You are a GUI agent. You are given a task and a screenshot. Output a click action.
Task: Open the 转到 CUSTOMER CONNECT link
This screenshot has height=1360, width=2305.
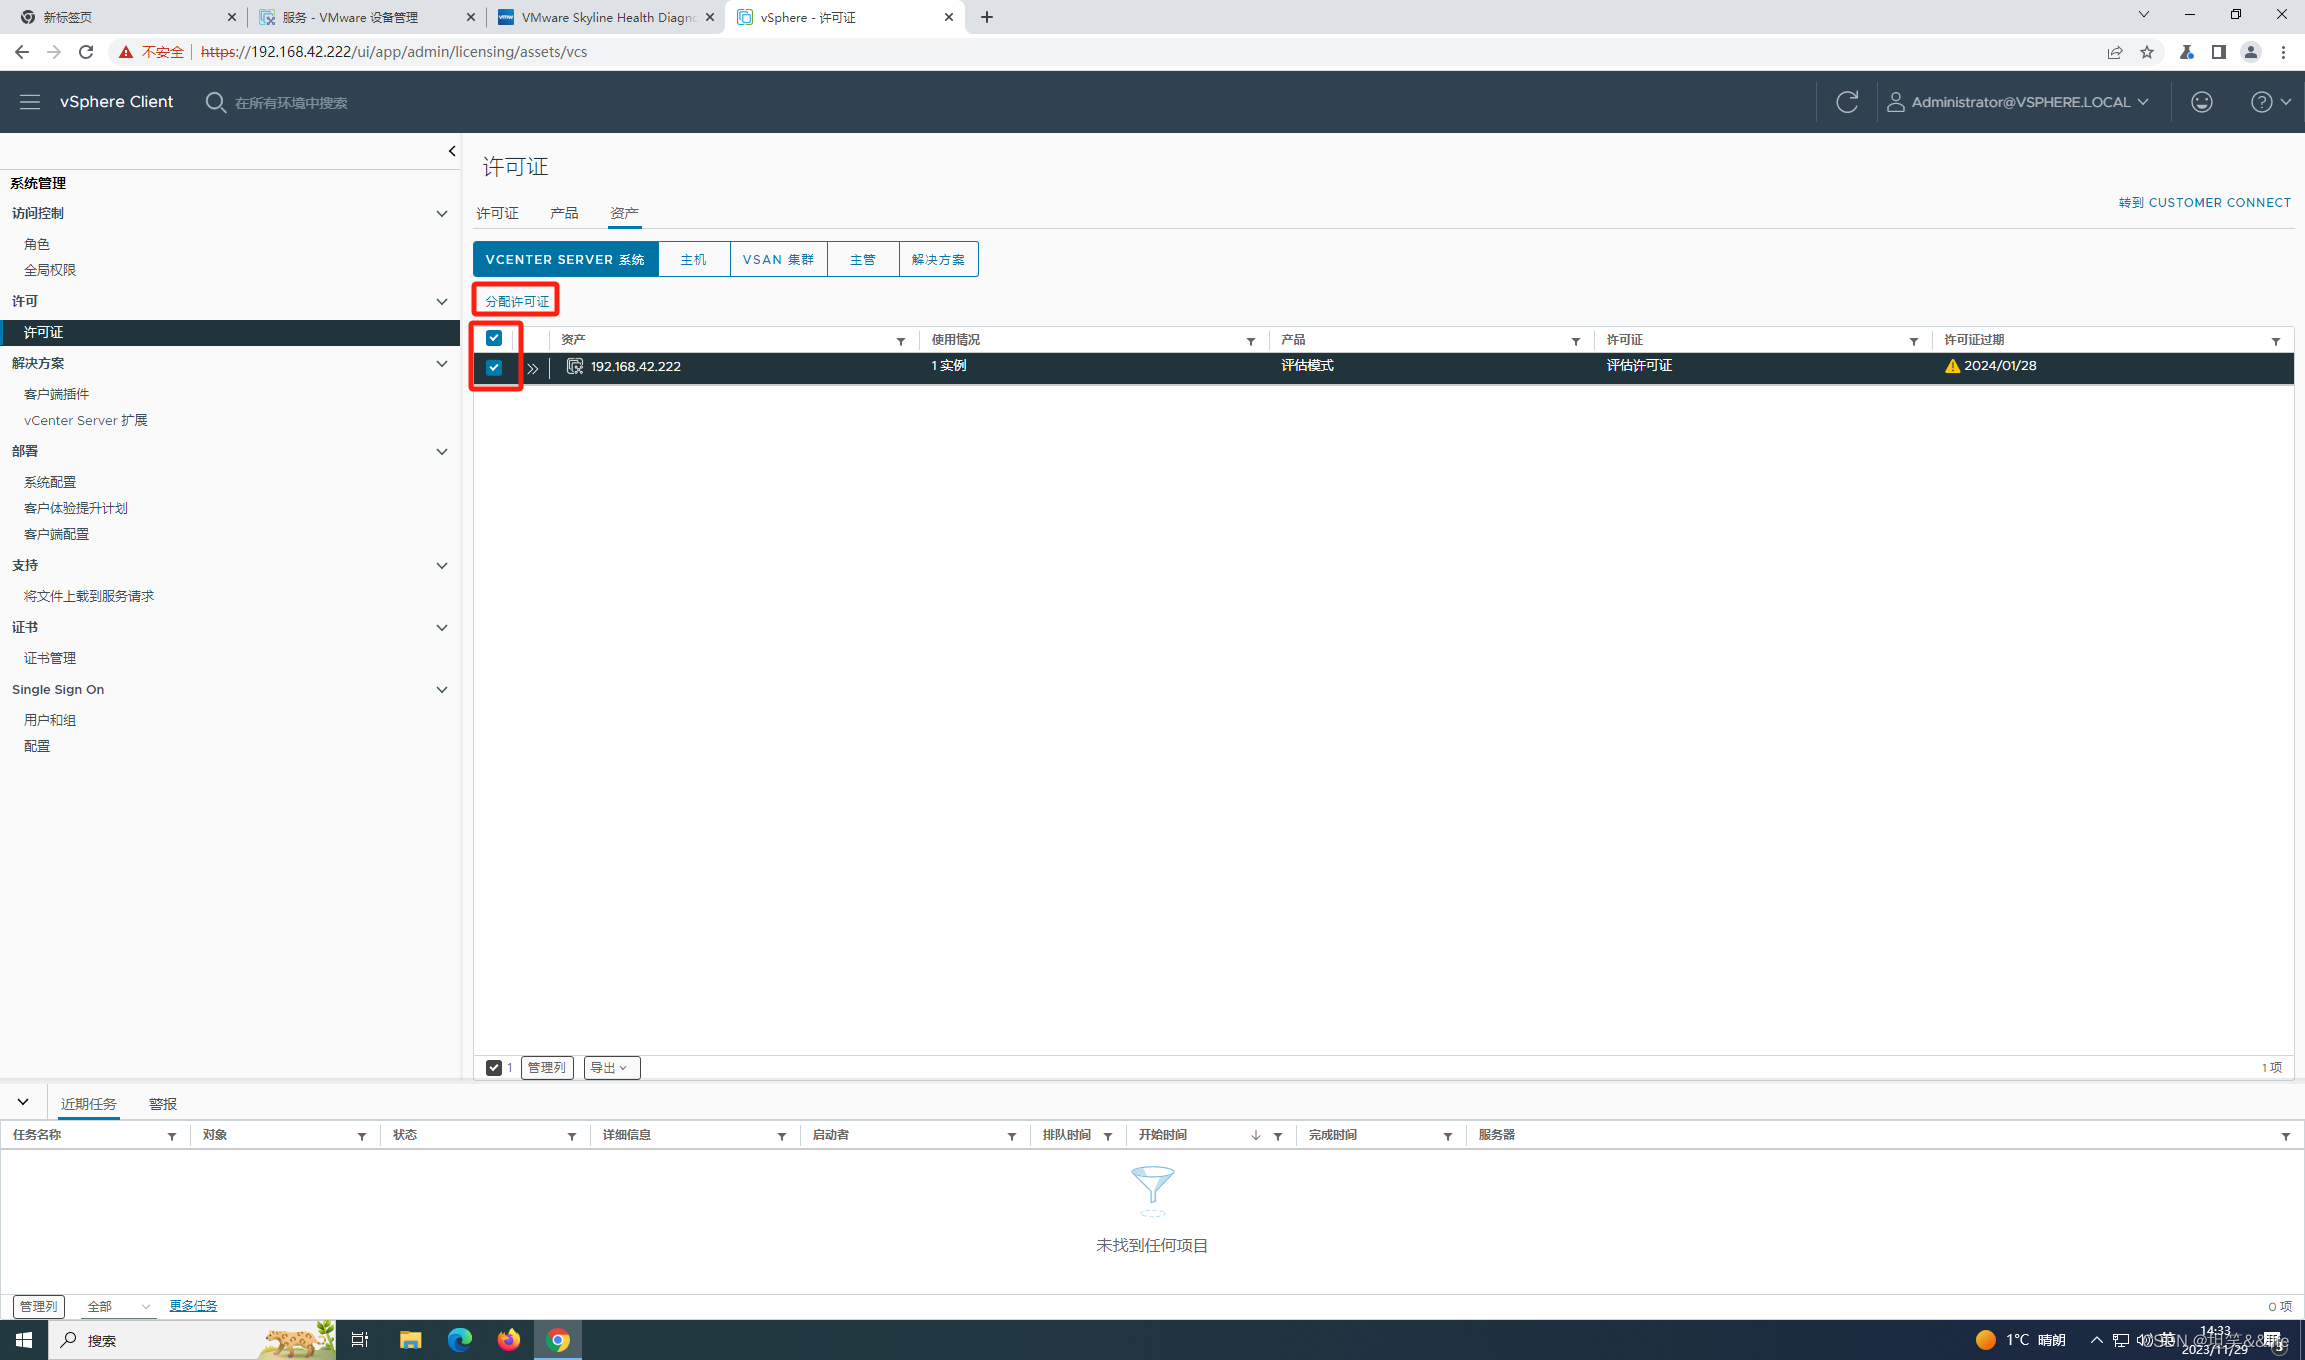(2204, 202)
